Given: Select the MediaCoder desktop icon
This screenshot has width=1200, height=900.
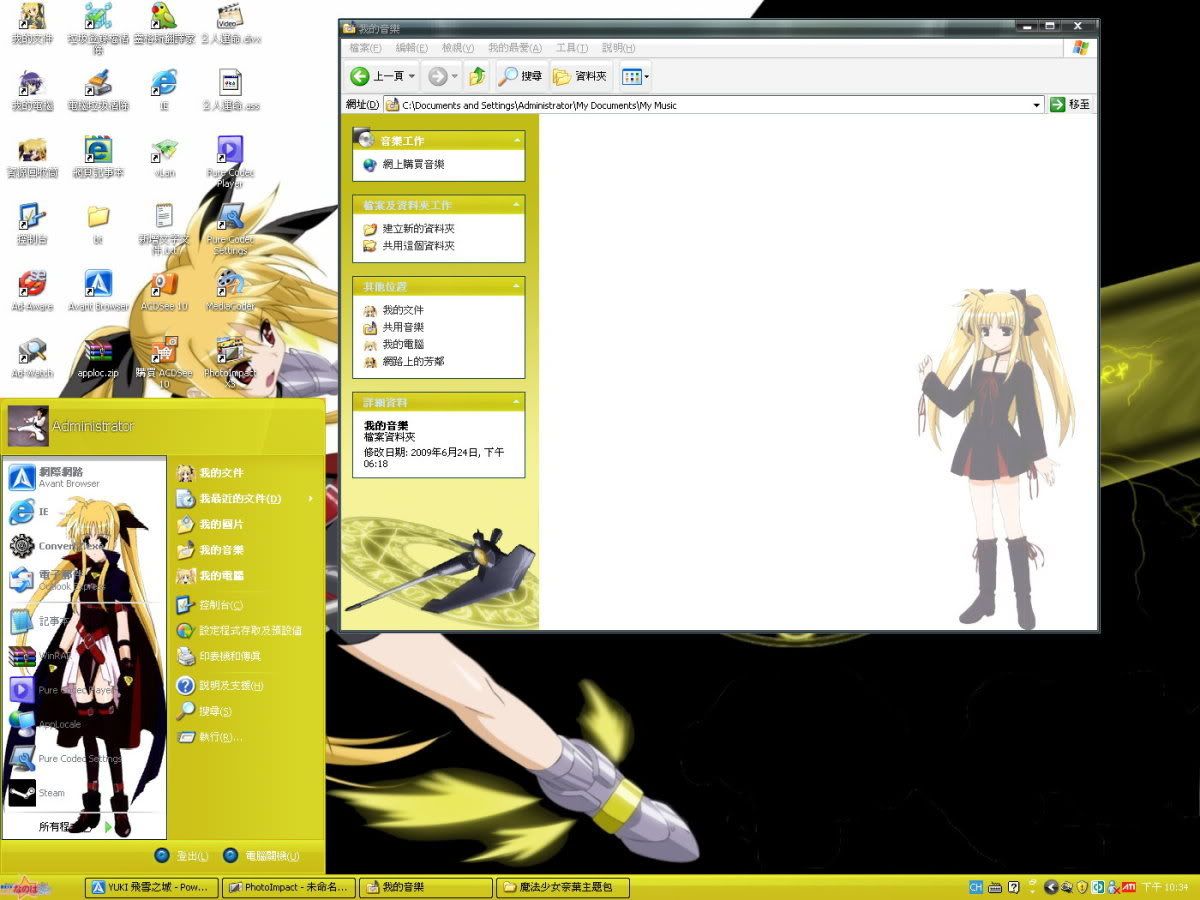Looking at the screenshot, I should point(230,291).
